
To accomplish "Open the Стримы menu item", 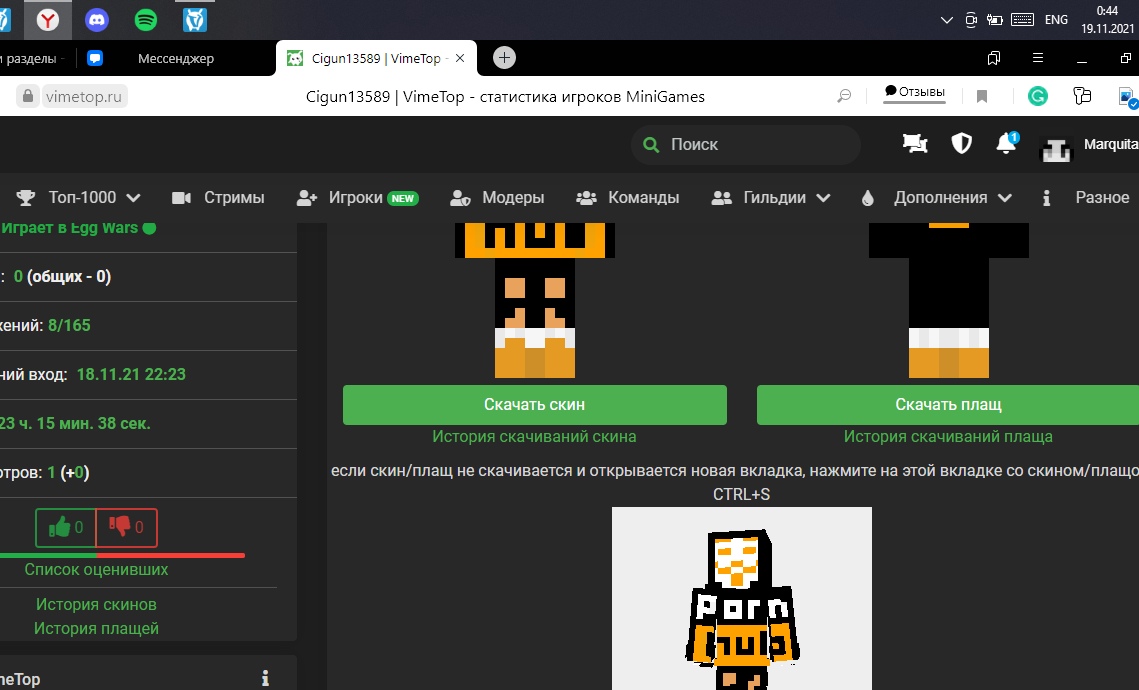I will 218,198.
